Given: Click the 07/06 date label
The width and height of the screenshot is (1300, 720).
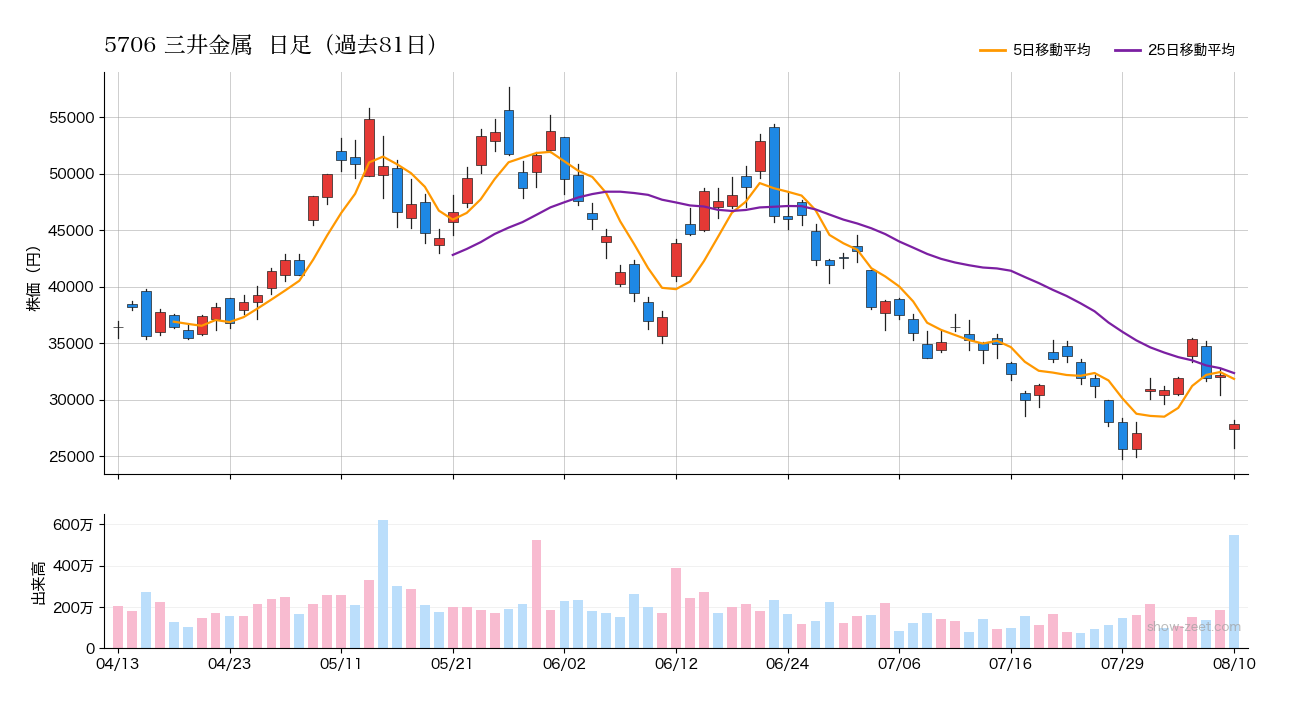Looking at the screenshot, I should tap(899, 664).
